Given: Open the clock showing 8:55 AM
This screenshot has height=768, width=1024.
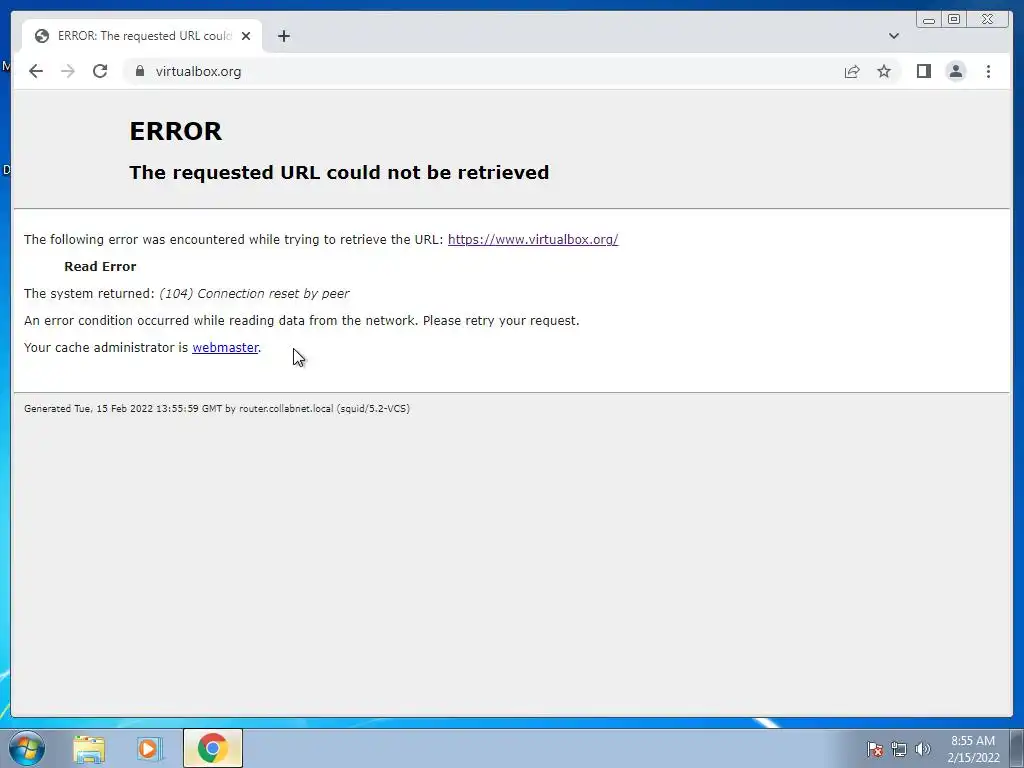Looking at the screenshot, I should point(973,749).
